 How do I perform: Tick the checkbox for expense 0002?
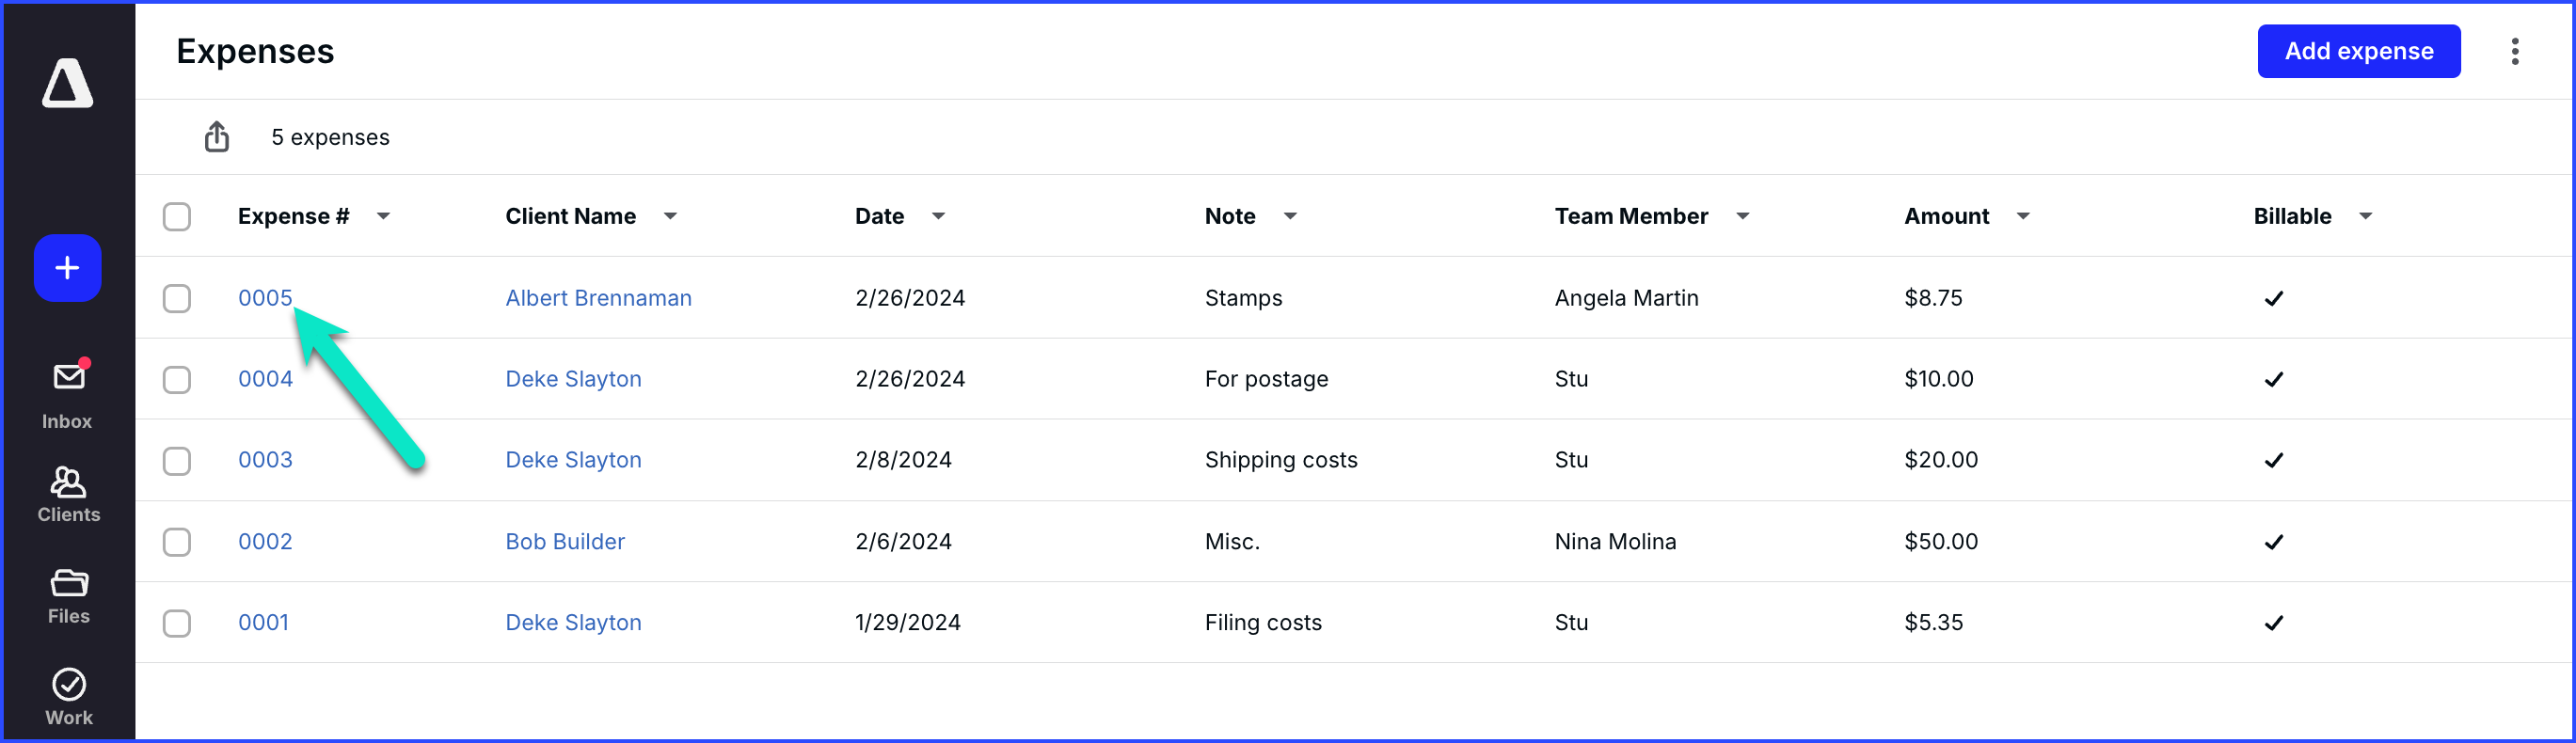177,542
